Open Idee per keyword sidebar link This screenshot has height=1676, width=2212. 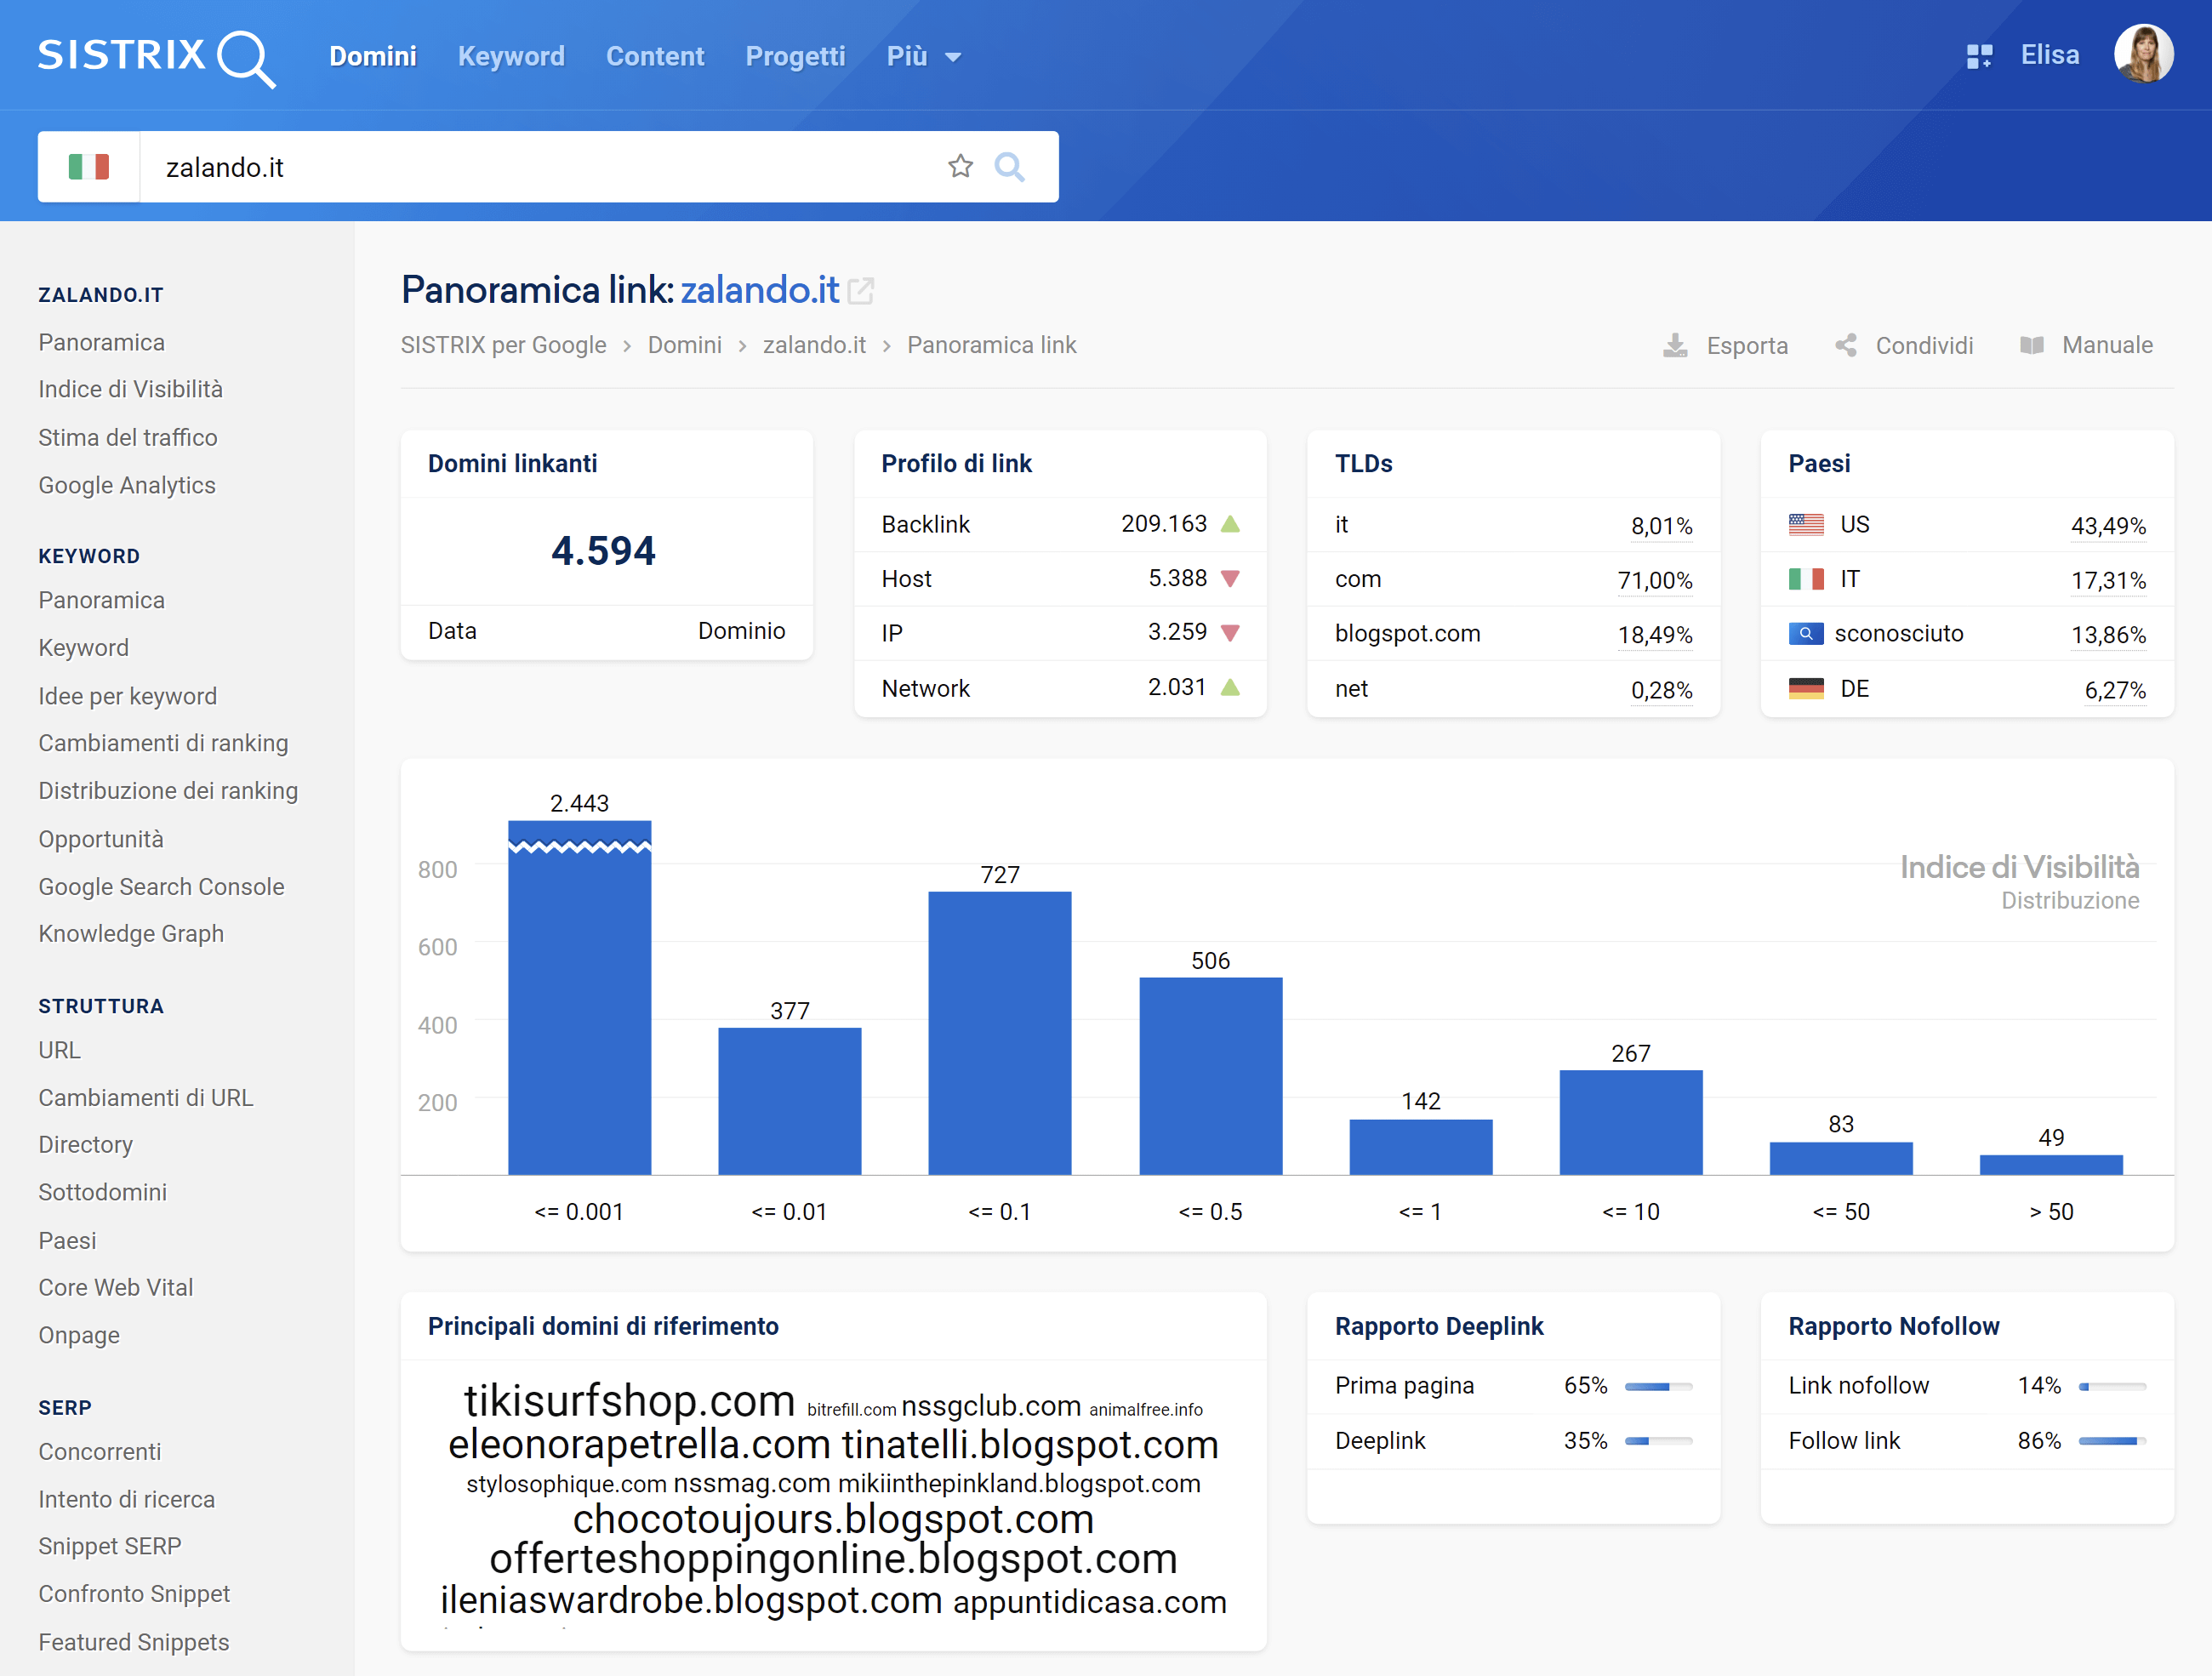128,696
